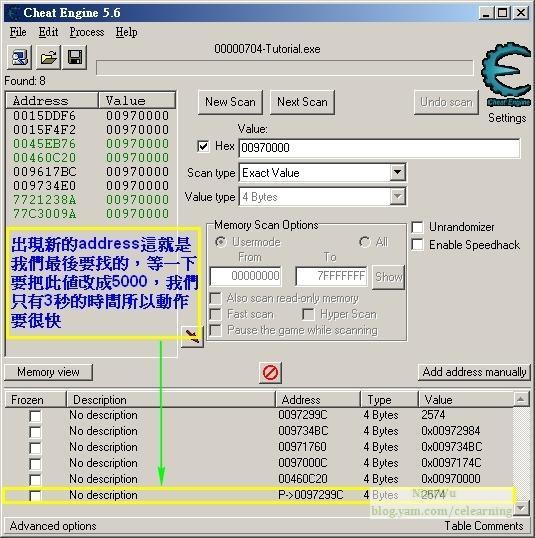Open the Scan type dropdown

pos(397,173)
